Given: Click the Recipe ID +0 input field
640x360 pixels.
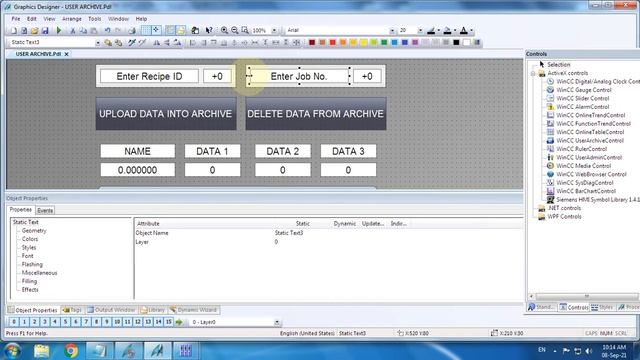Looking at the screenshot, I should (217, 76).
